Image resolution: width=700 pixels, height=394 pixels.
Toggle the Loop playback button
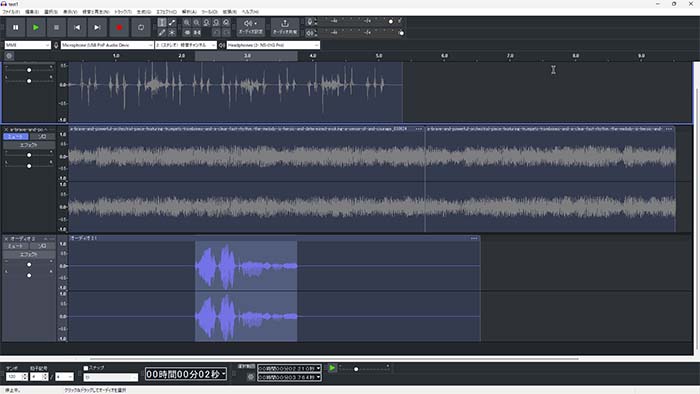(x=141, y=28)
